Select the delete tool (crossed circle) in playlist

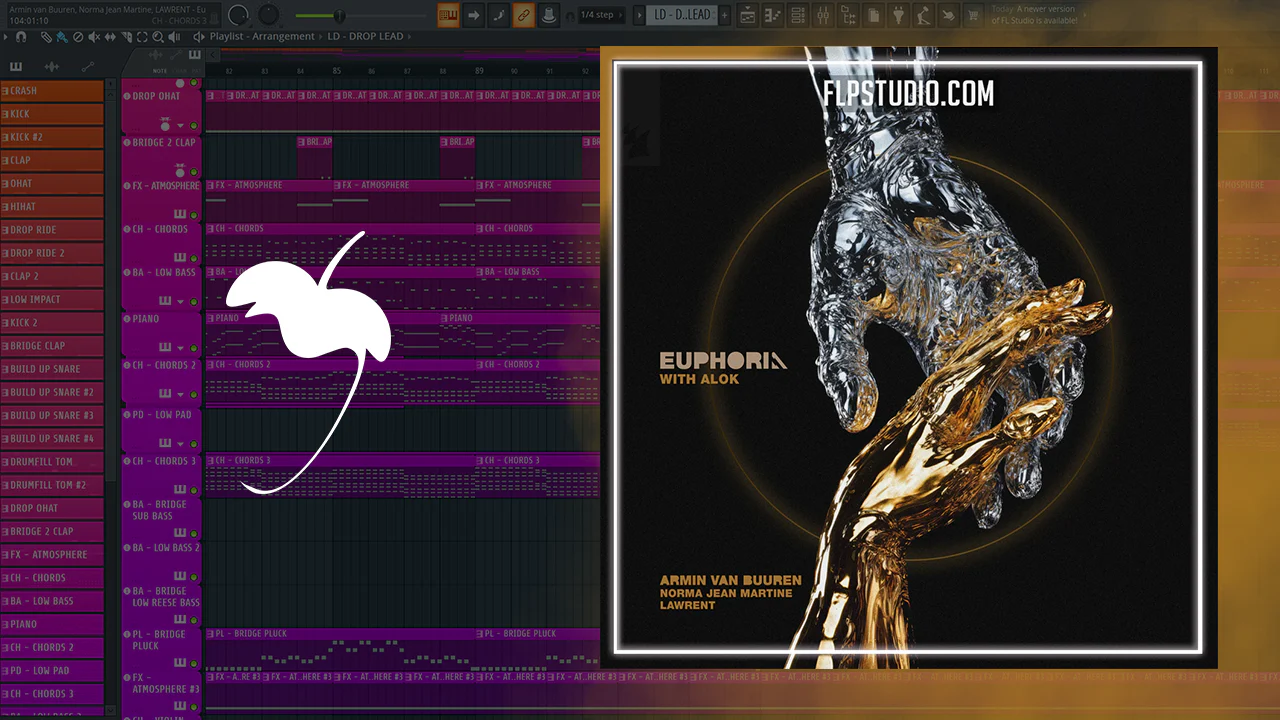78,37
